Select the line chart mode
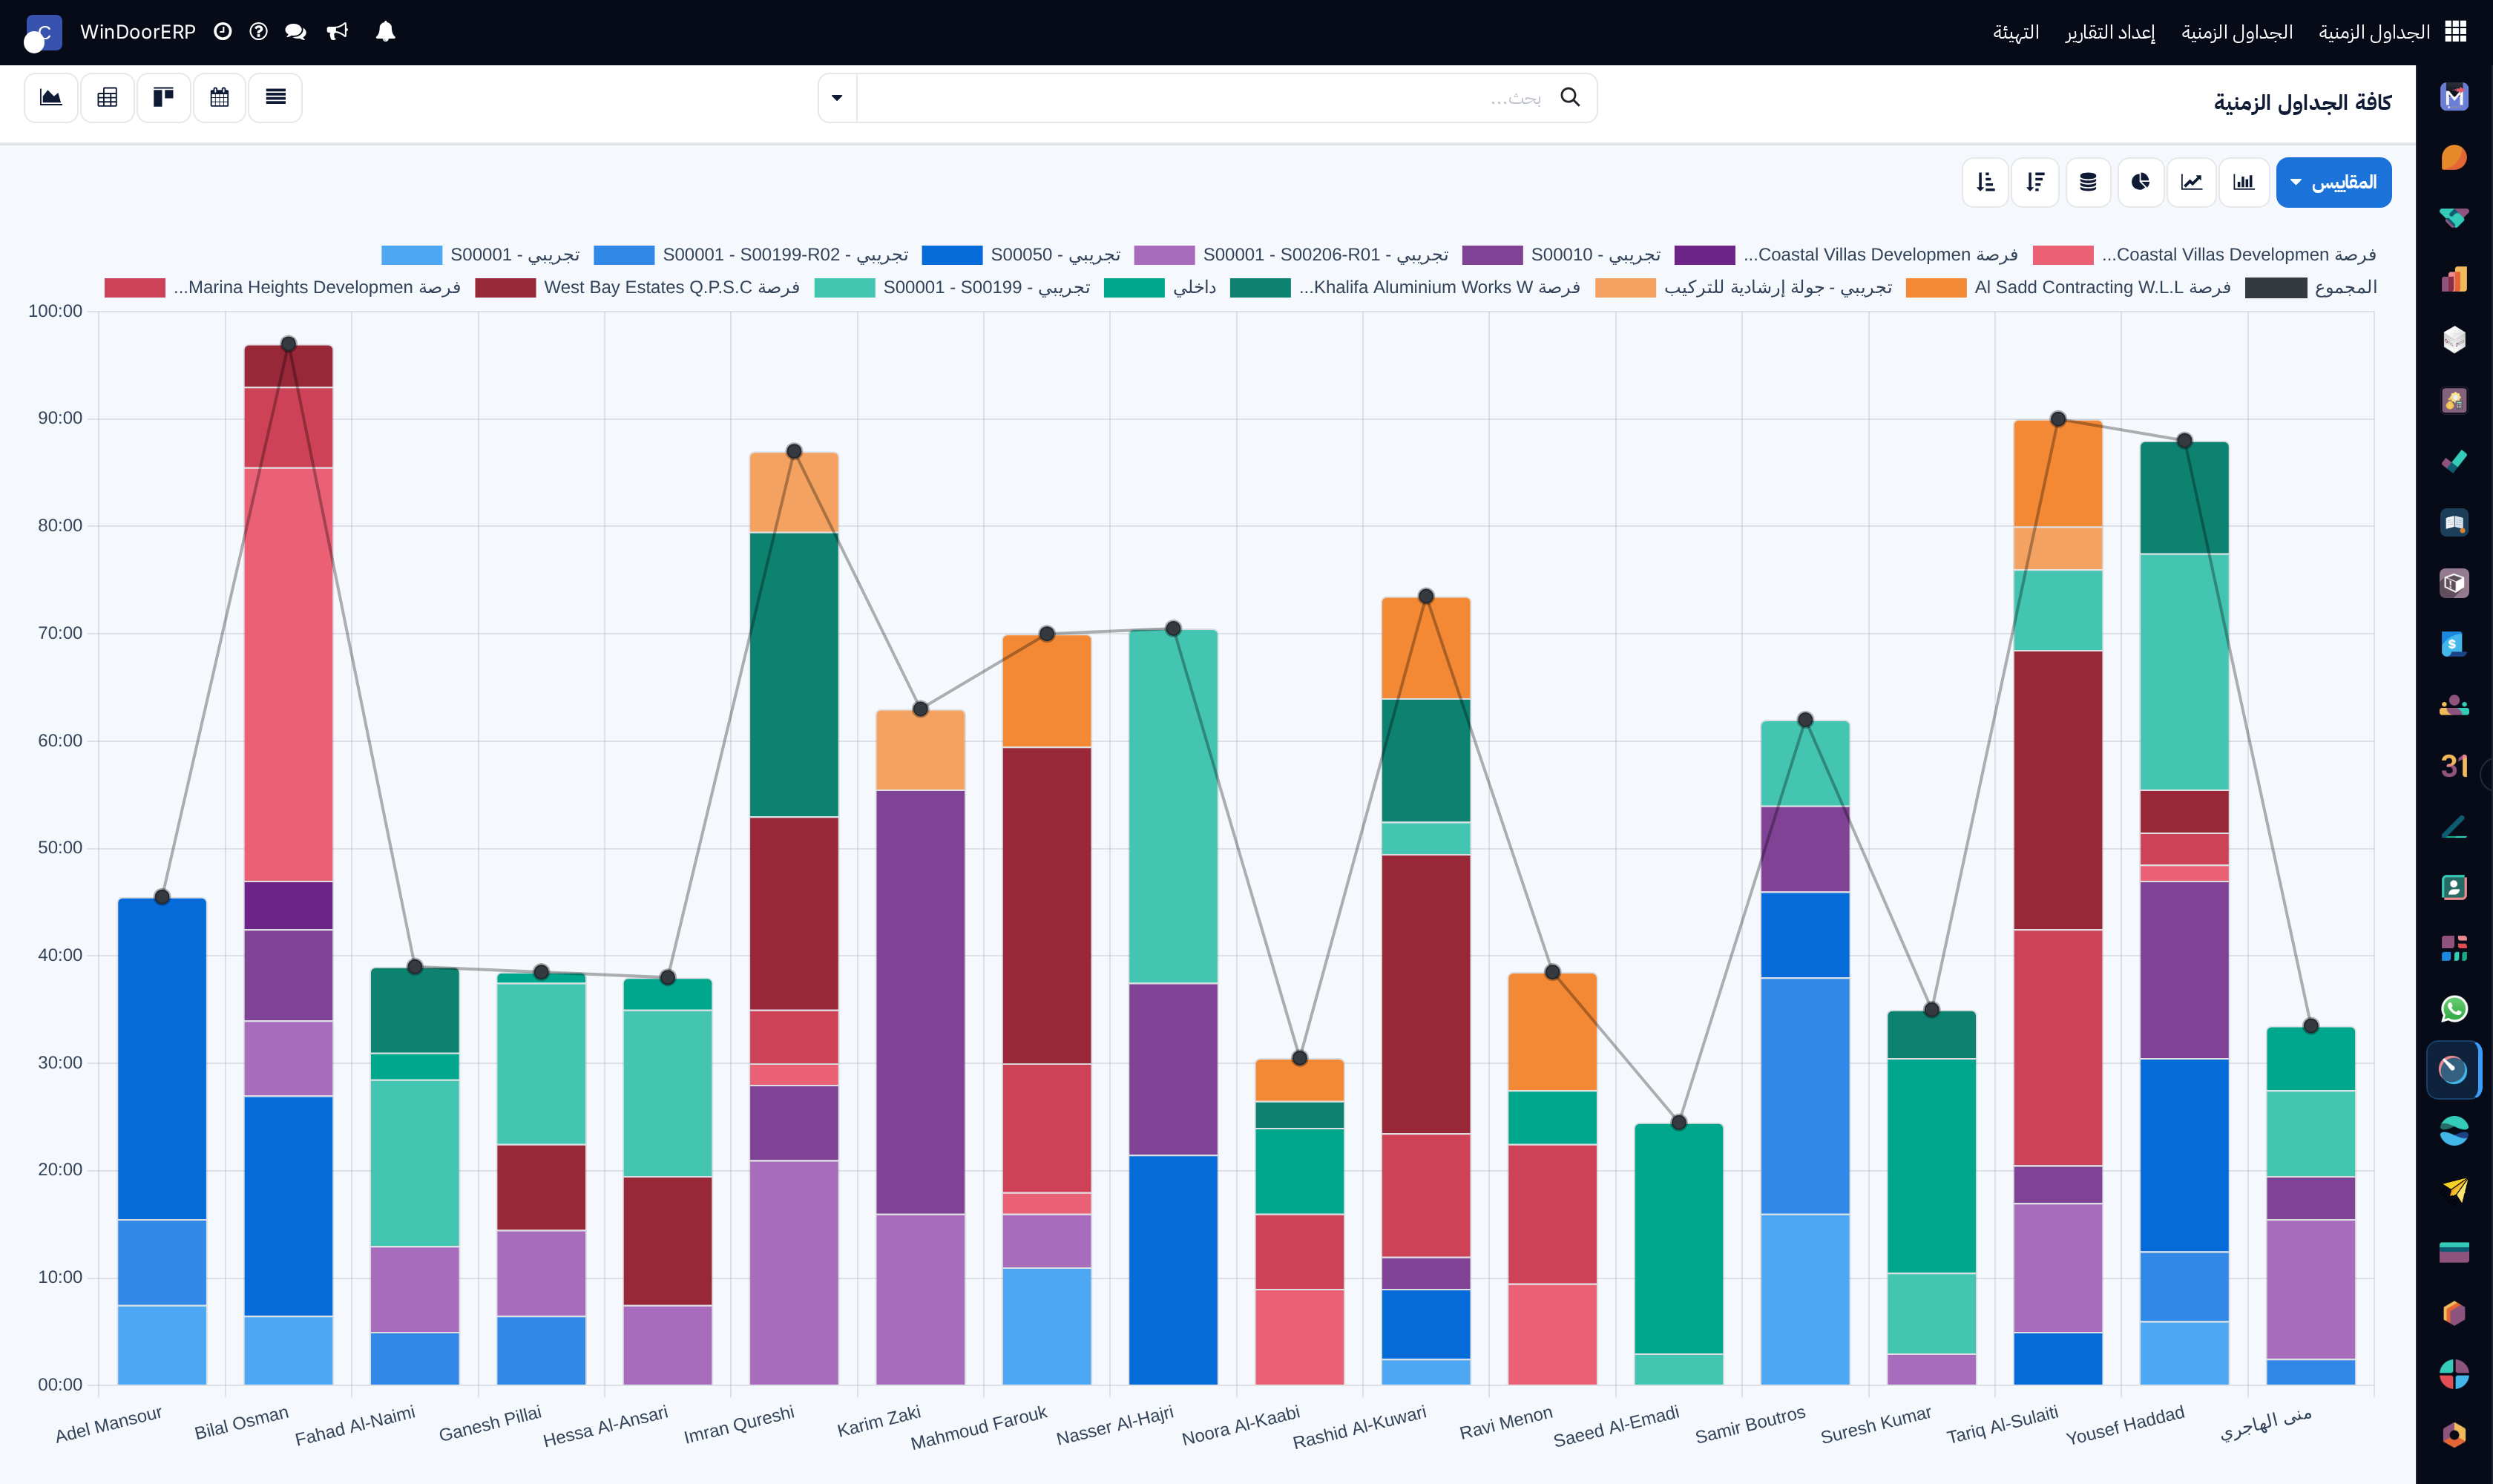 (2191, 182)
